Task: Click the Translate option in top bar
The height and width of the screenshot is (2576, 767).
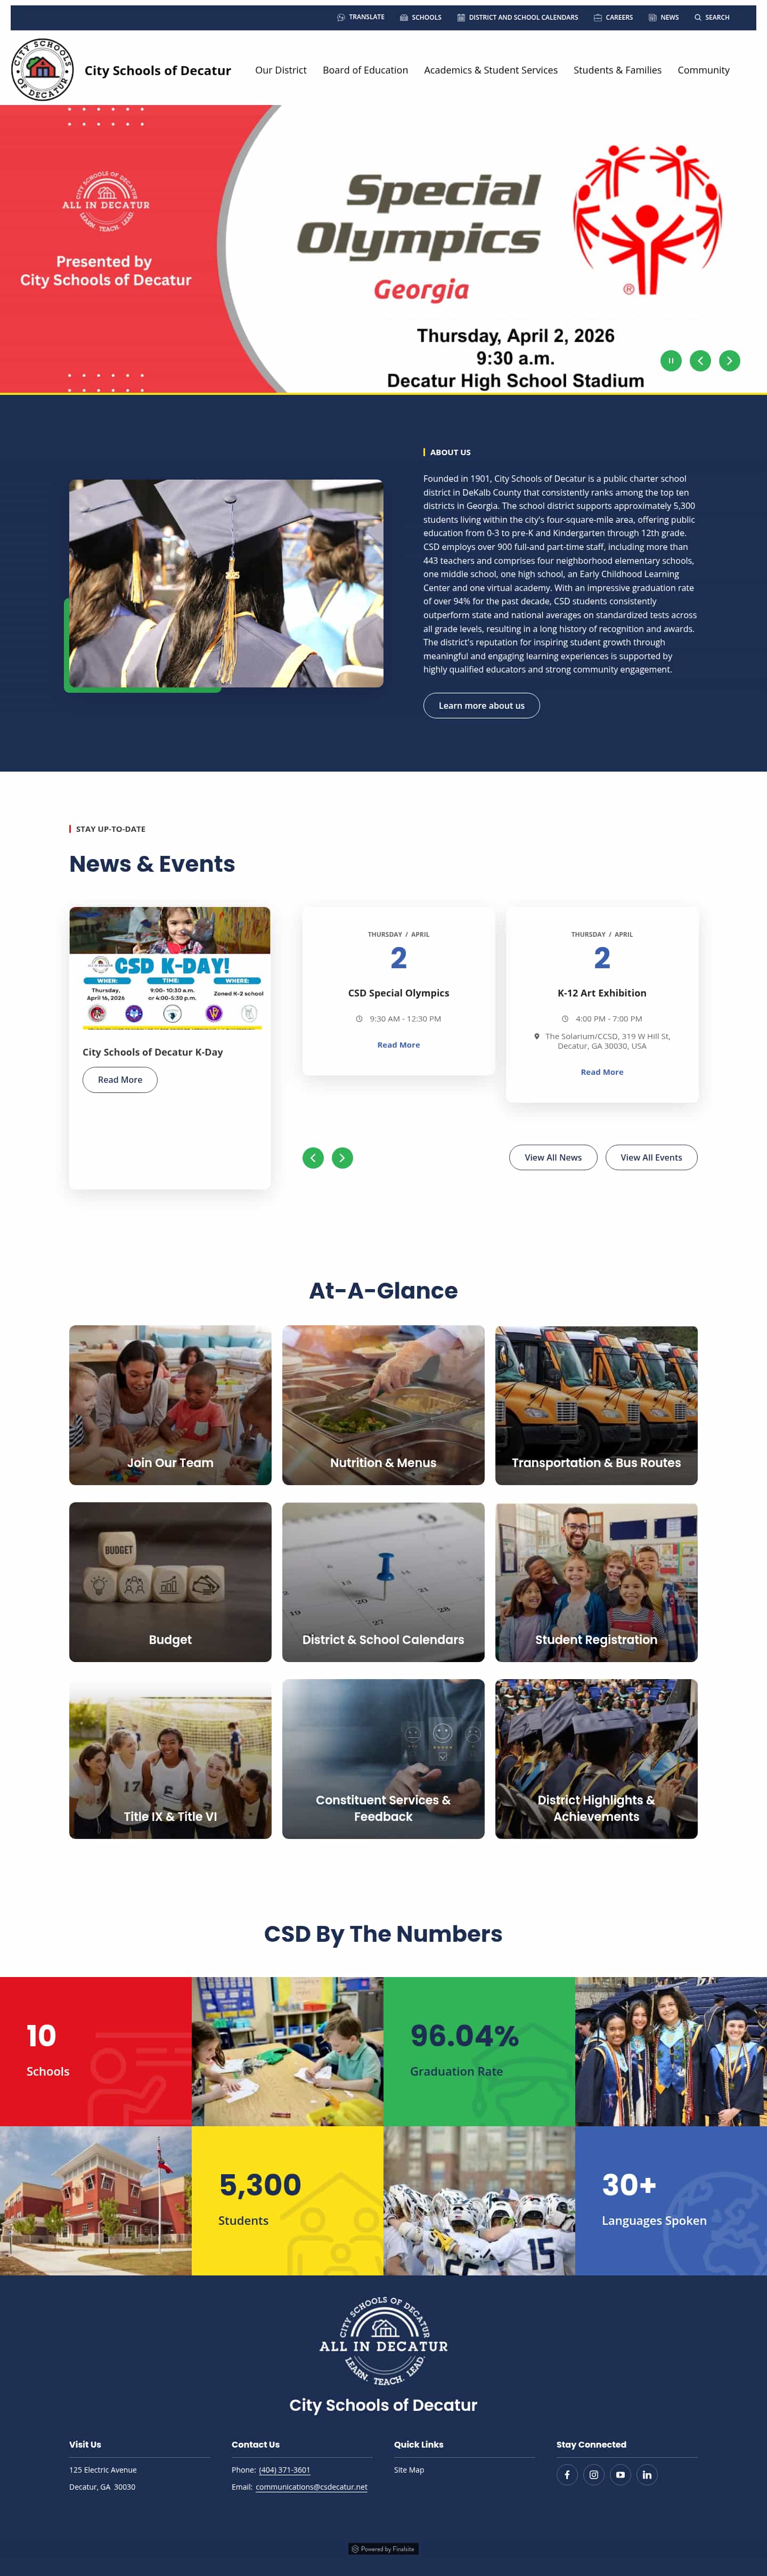Action: point(361,17)
